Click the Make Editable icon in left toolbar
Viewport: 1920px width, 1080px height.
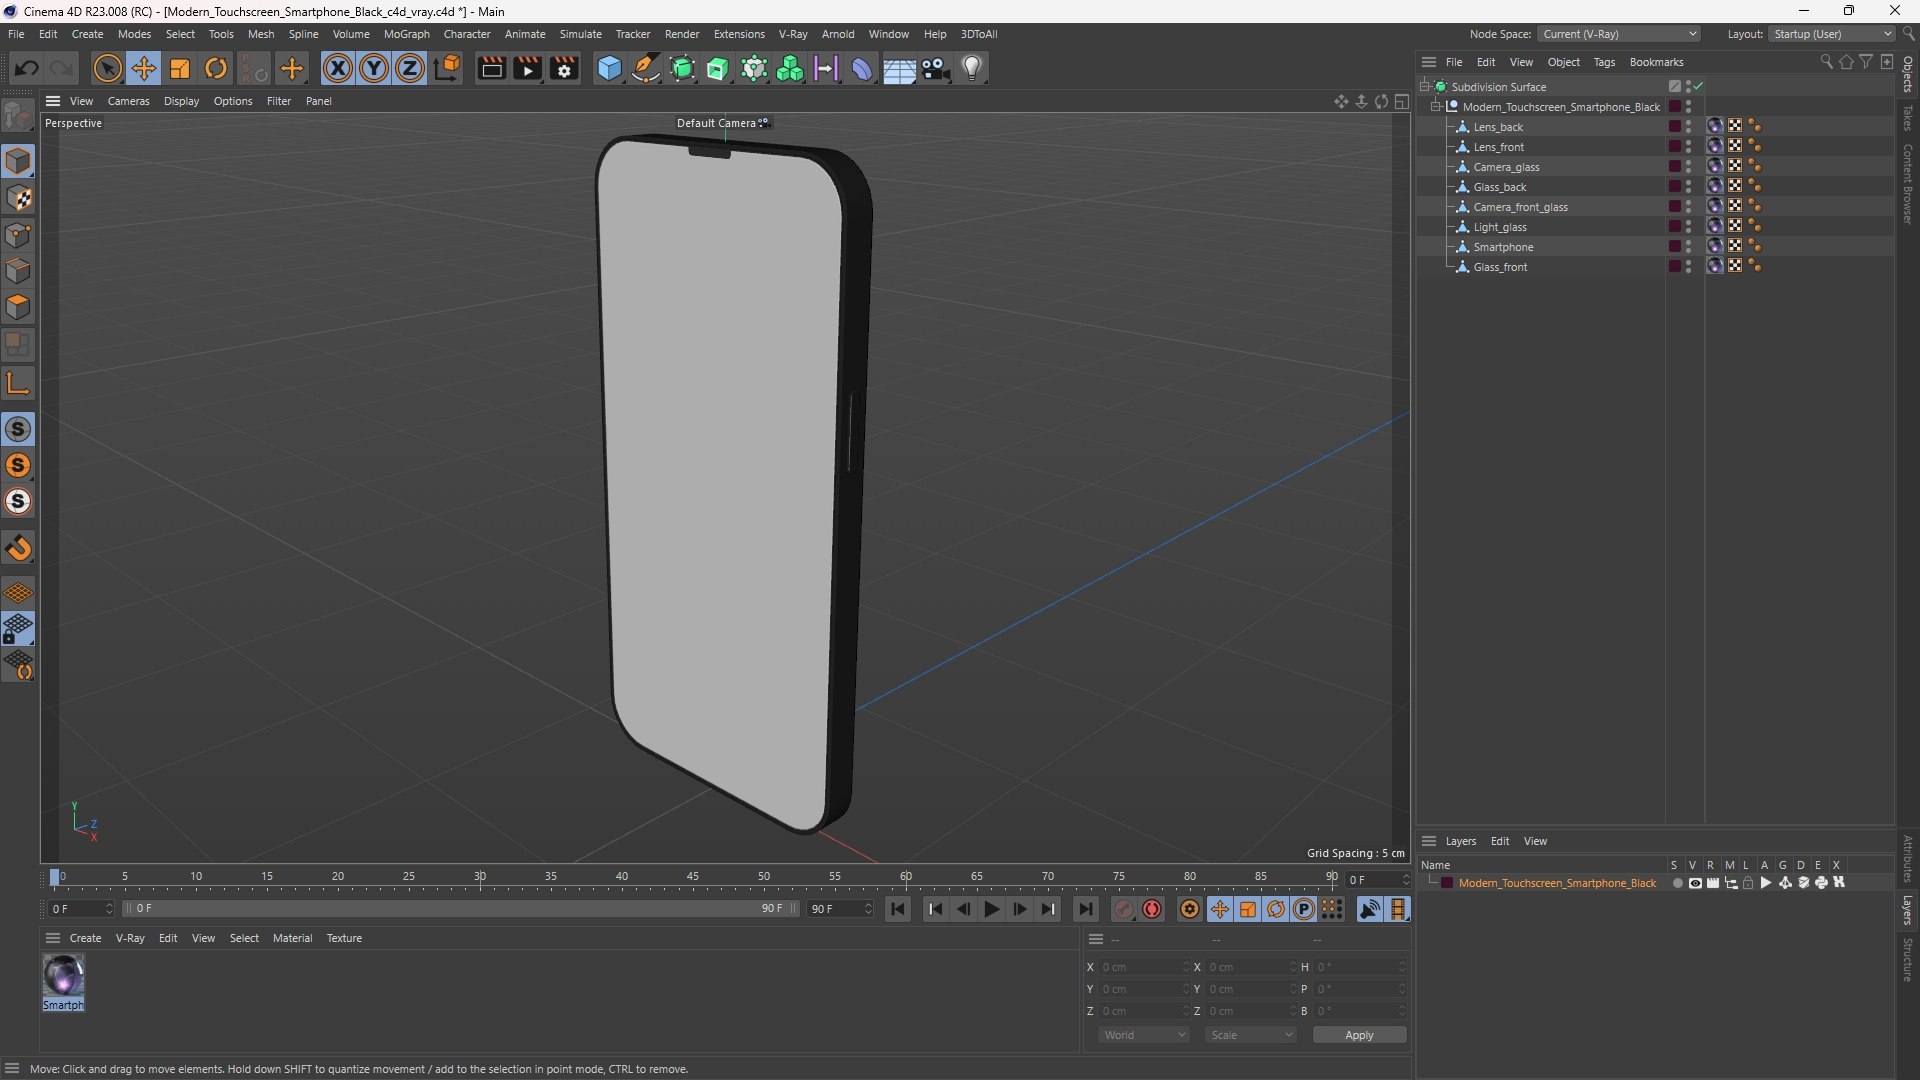tap(18, 116)
